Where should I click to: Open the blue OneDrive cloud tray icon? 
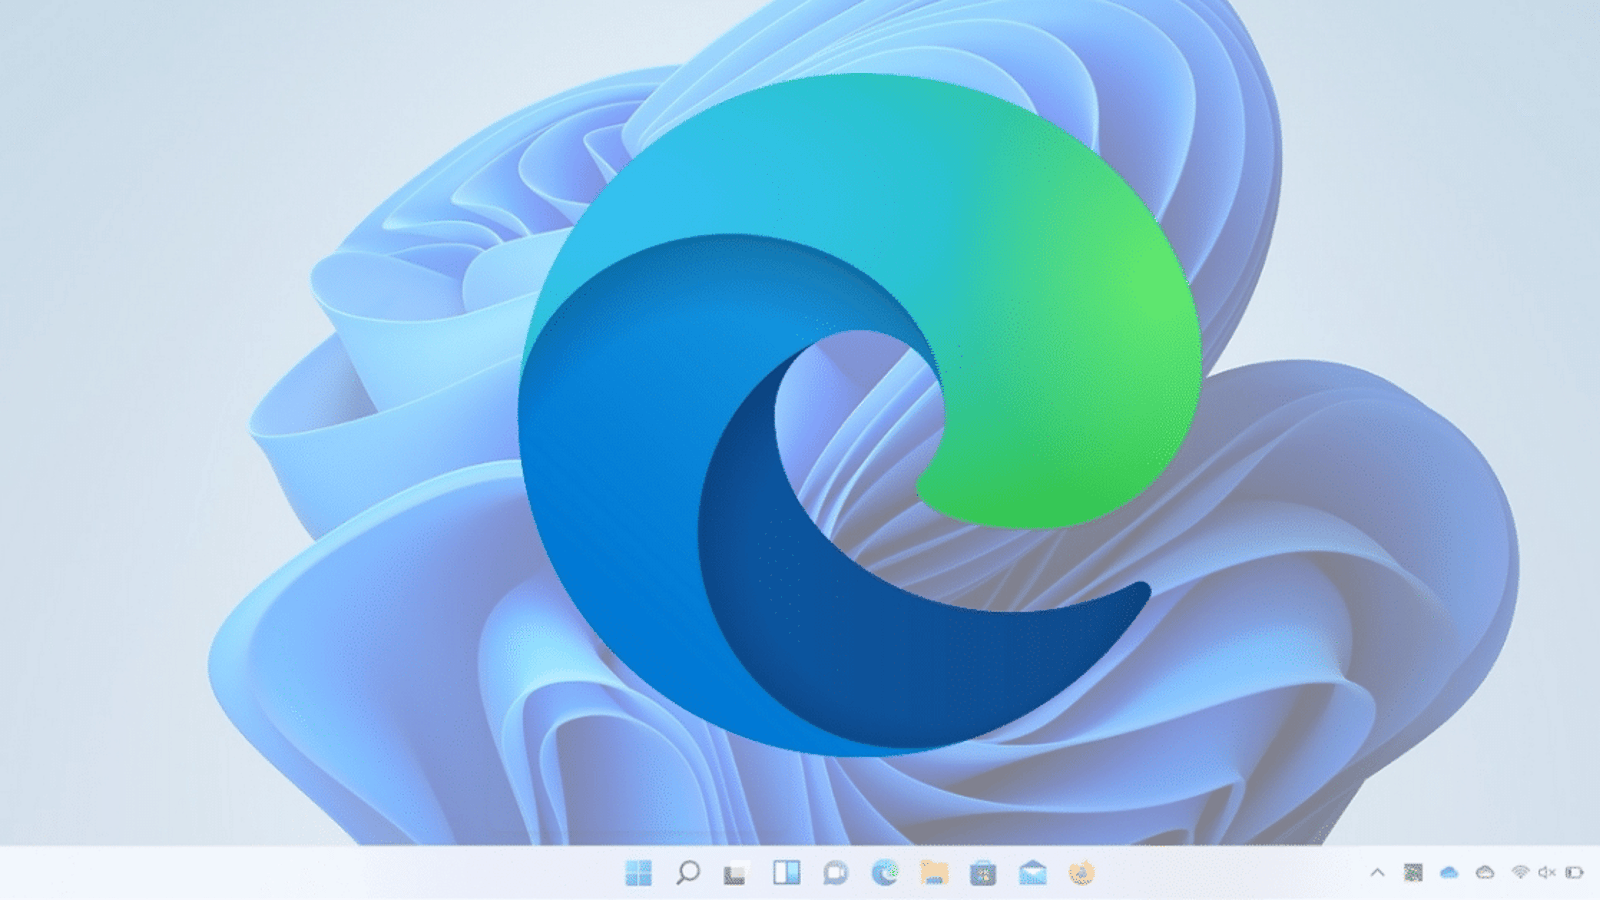(1449, 873)
